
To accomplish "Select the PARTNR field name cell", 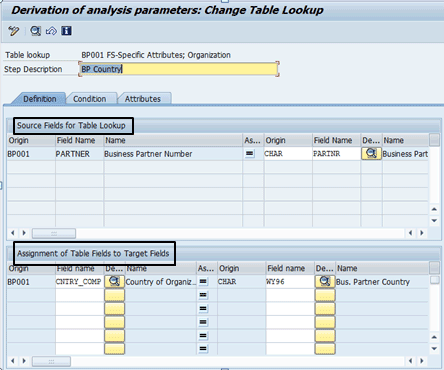I will tap(336, 154).
